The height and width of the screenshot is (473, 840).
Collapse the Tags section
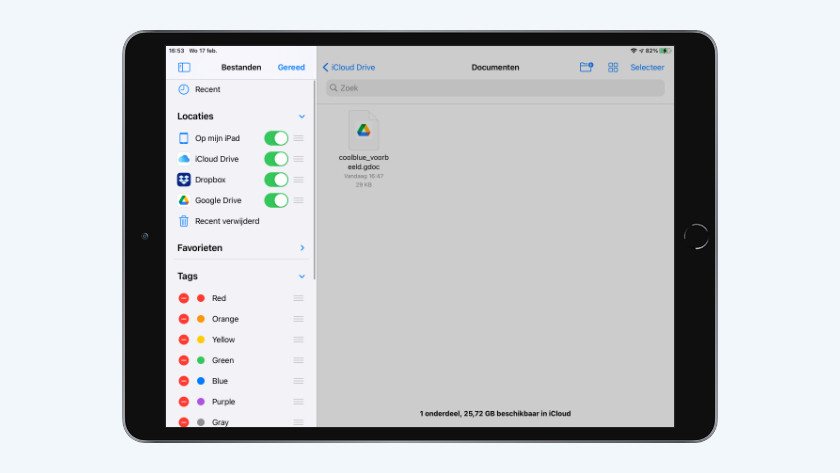point(302,276)
